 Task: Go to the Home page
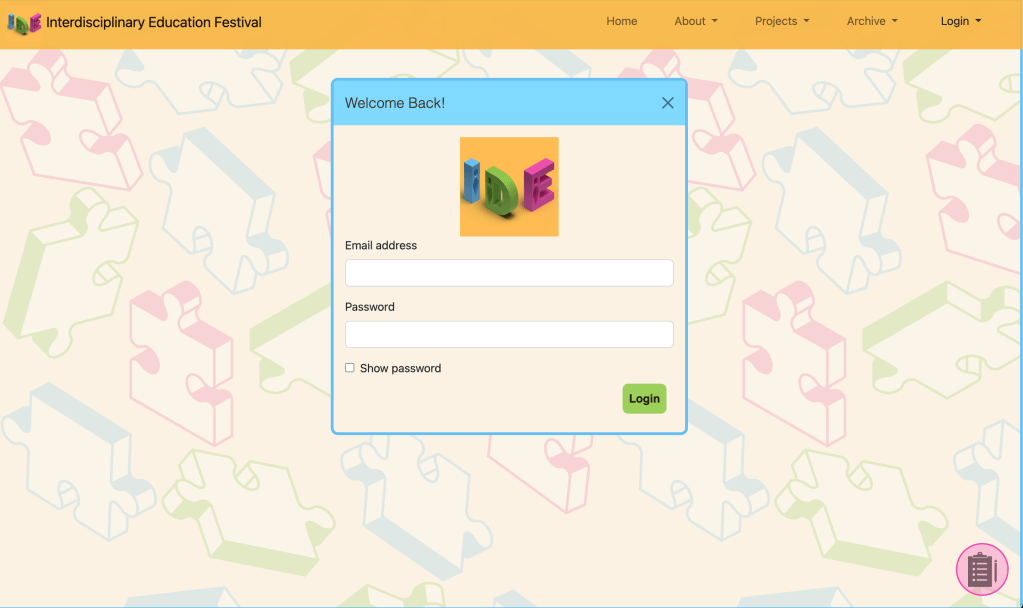click(x=621, y=21)
